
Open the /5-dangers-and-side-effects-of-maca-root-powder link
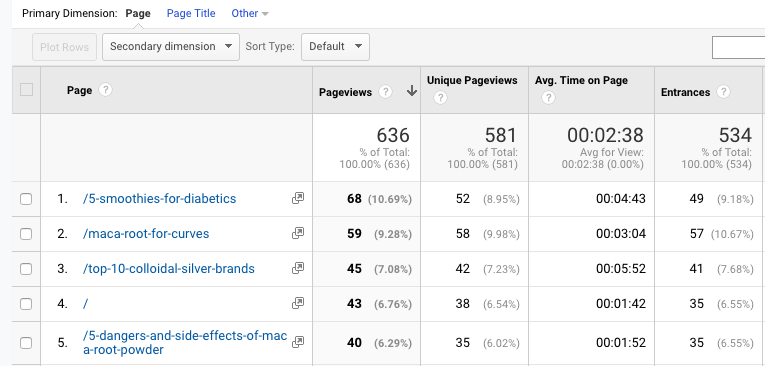[185, 343]
